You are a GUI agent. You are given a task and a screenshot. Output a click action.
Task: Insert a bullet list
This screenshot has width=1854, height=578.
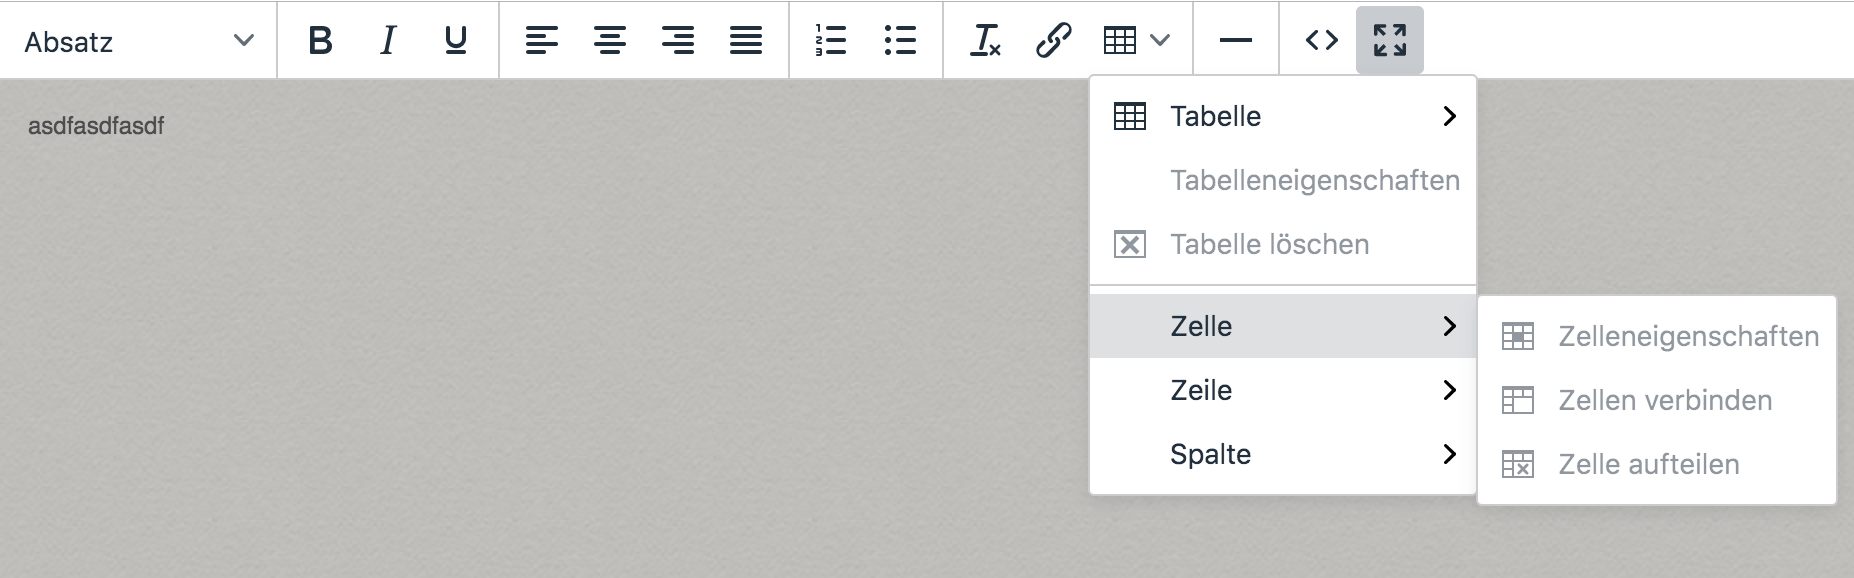coord(899,41)
